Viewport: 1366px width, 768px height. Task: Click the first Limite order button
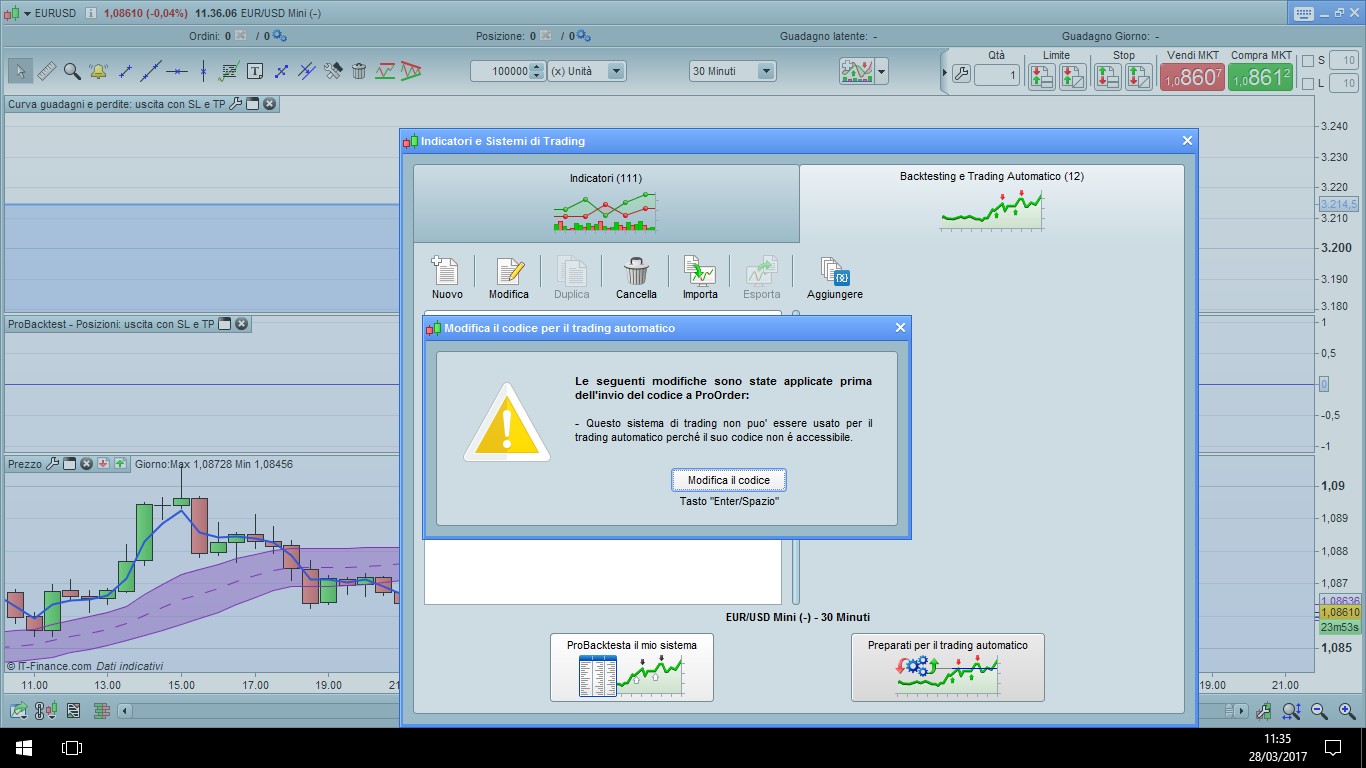[x=1042, y=76]
